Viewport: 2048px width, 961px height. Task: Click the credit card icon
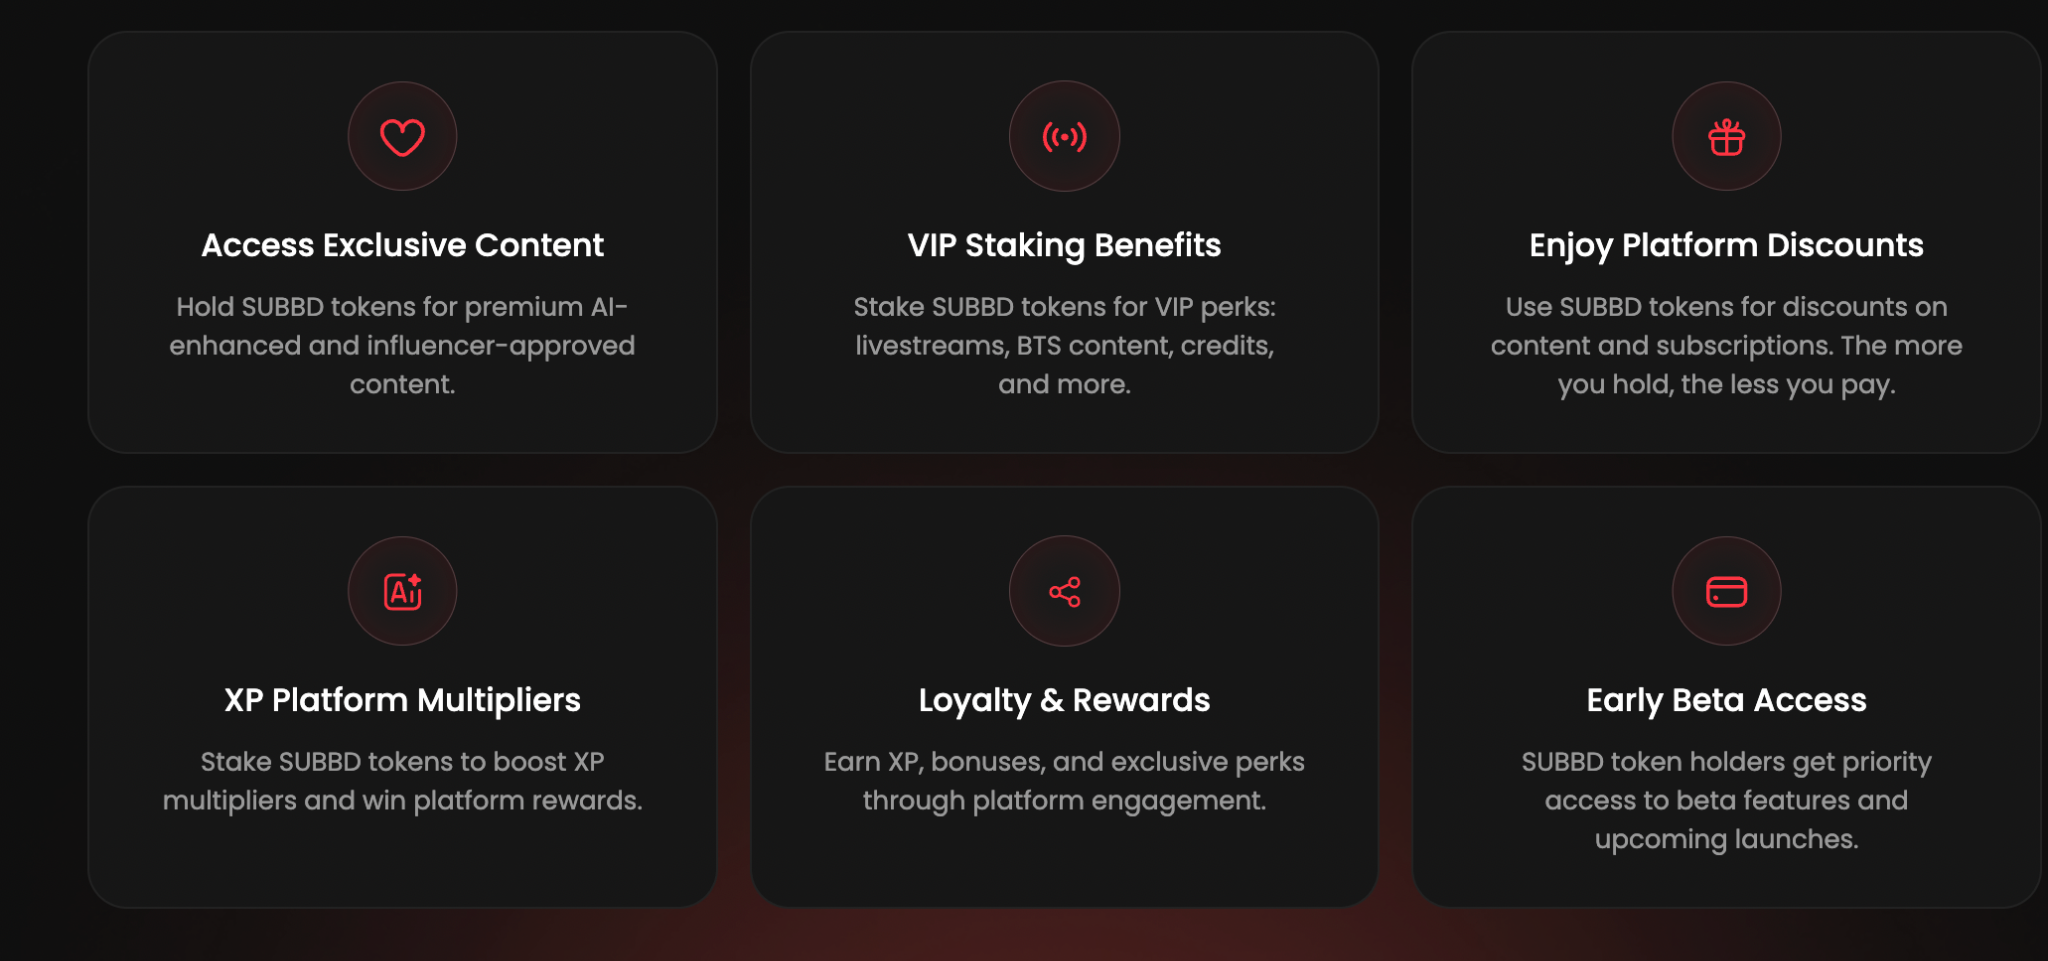click(1726, 591)
